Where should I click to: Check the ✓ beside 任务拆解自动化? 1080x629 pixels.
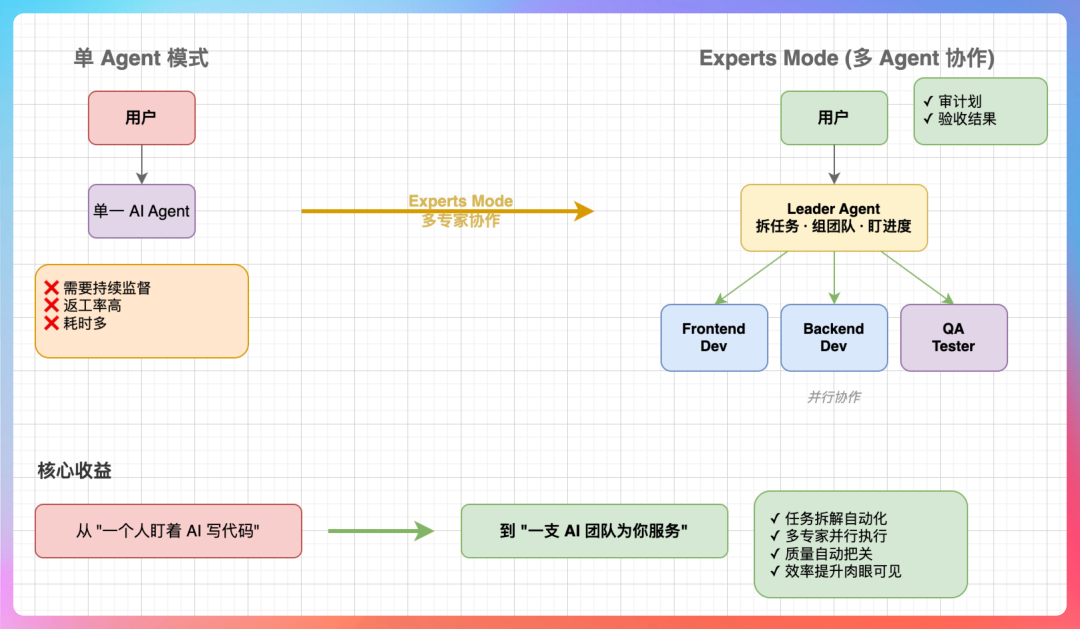click(776, 517)
